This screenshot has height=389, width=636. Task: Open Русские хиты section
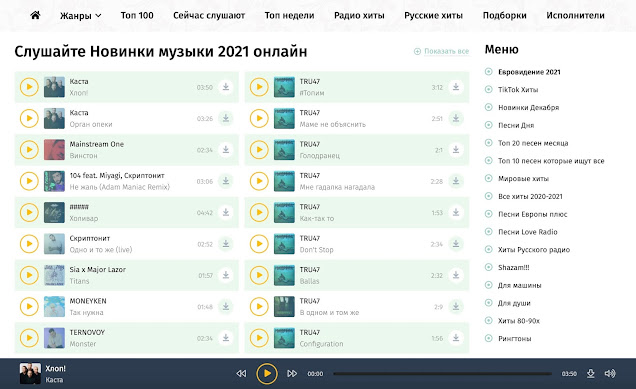[x=434, y=15]
